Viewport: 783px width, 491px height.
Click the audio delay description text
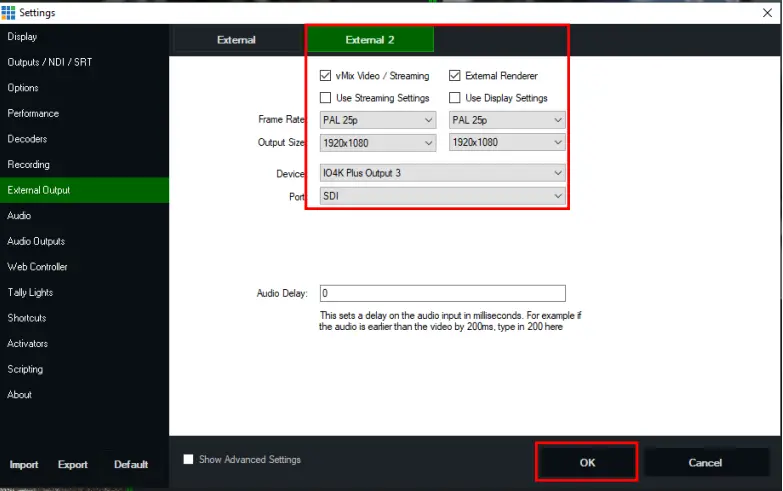450,321
